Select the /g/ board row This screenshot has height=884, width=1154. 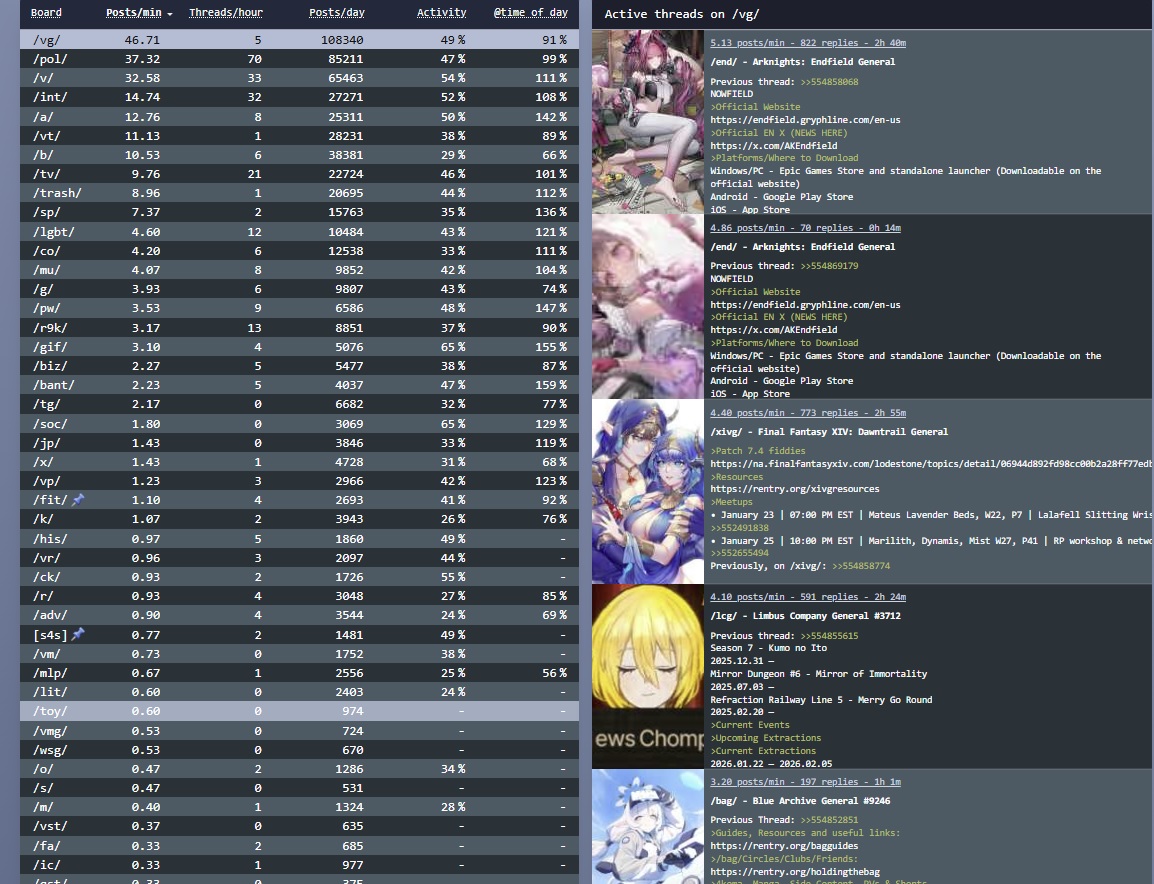pyautogui.click(x=300, y=289)
